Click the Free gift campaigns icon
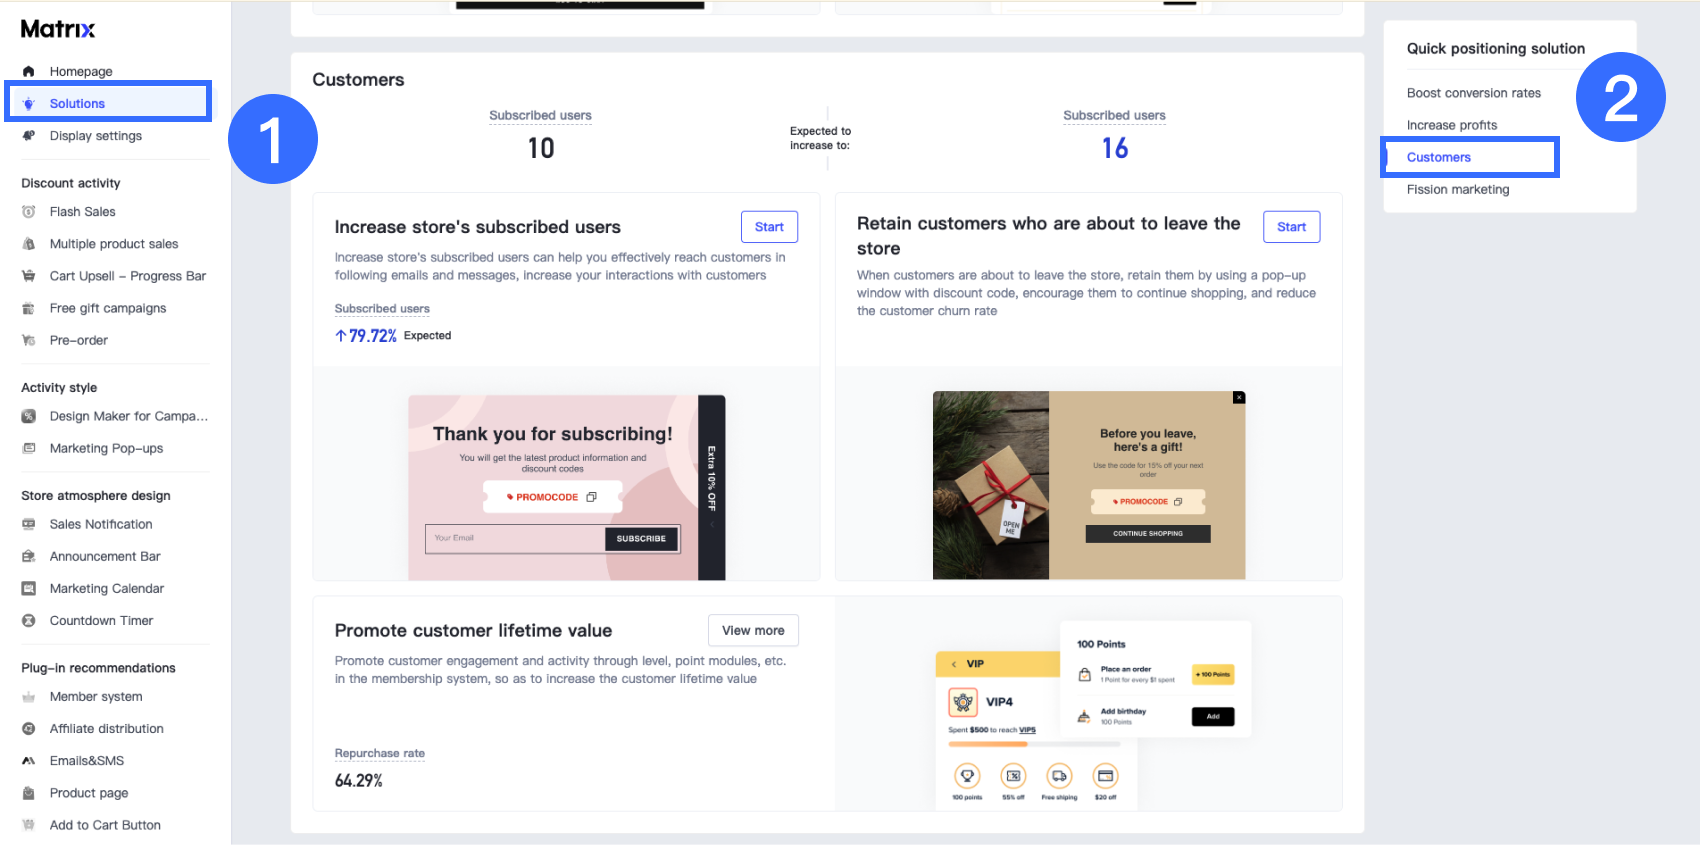Viewport: 1700px width, 845px height. point(29,308)
